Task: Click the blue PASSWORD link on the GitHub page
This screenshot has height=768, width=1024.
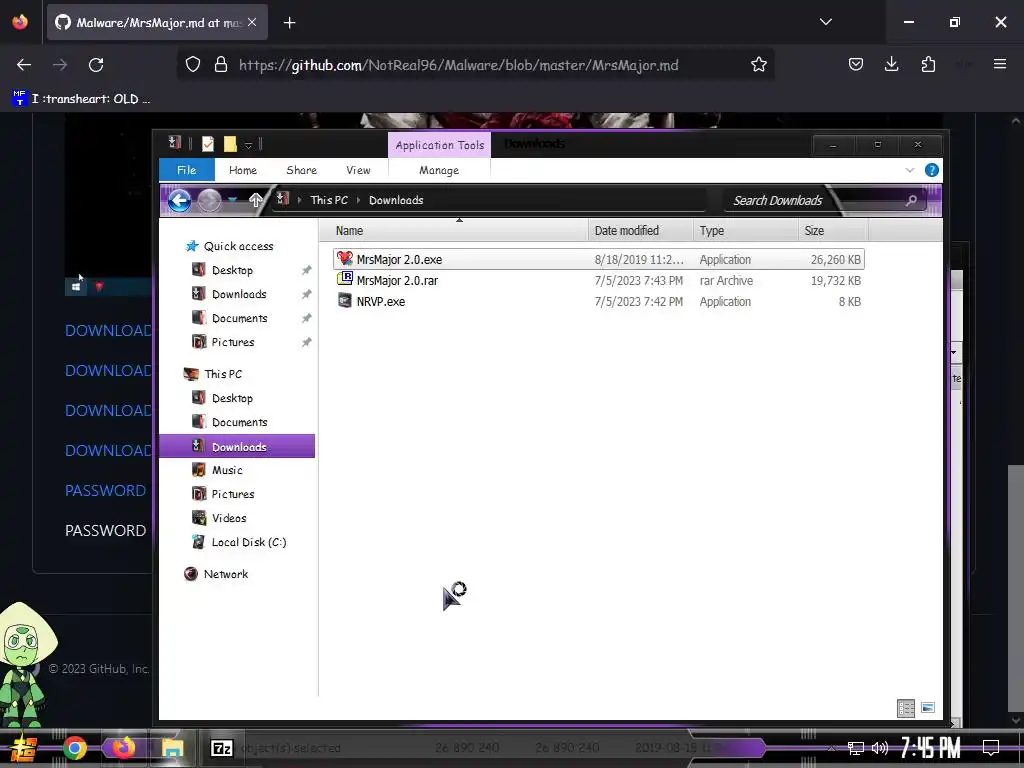Action: tap(105, 490)
